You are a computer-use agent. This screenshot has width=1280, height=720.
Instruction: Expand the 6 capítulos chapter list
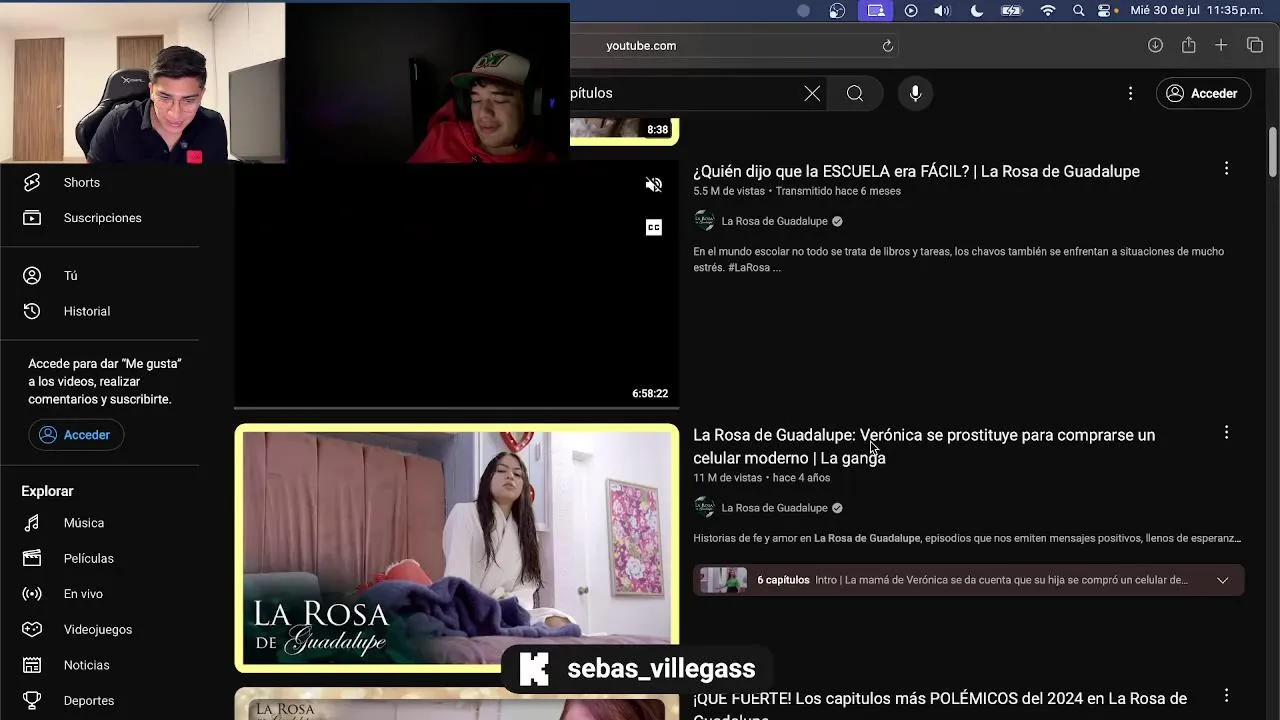point(1222,580)
